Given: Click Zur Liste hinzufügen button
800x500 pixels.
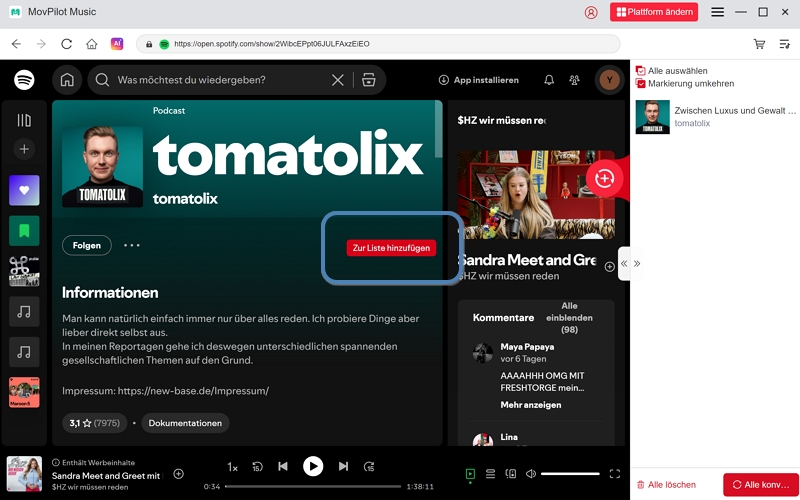Looking at the screenshot, I should coord(391,248).
